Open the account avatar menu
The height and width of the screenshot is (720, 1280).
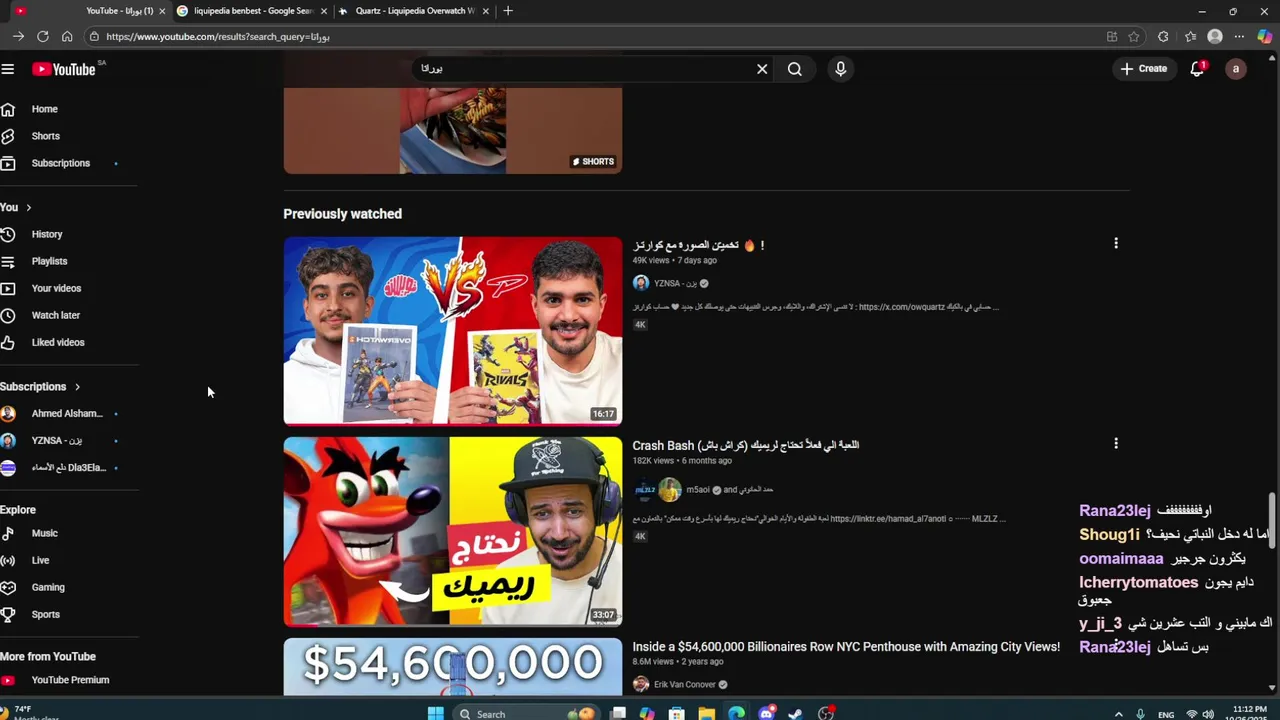pos(1236,69)
